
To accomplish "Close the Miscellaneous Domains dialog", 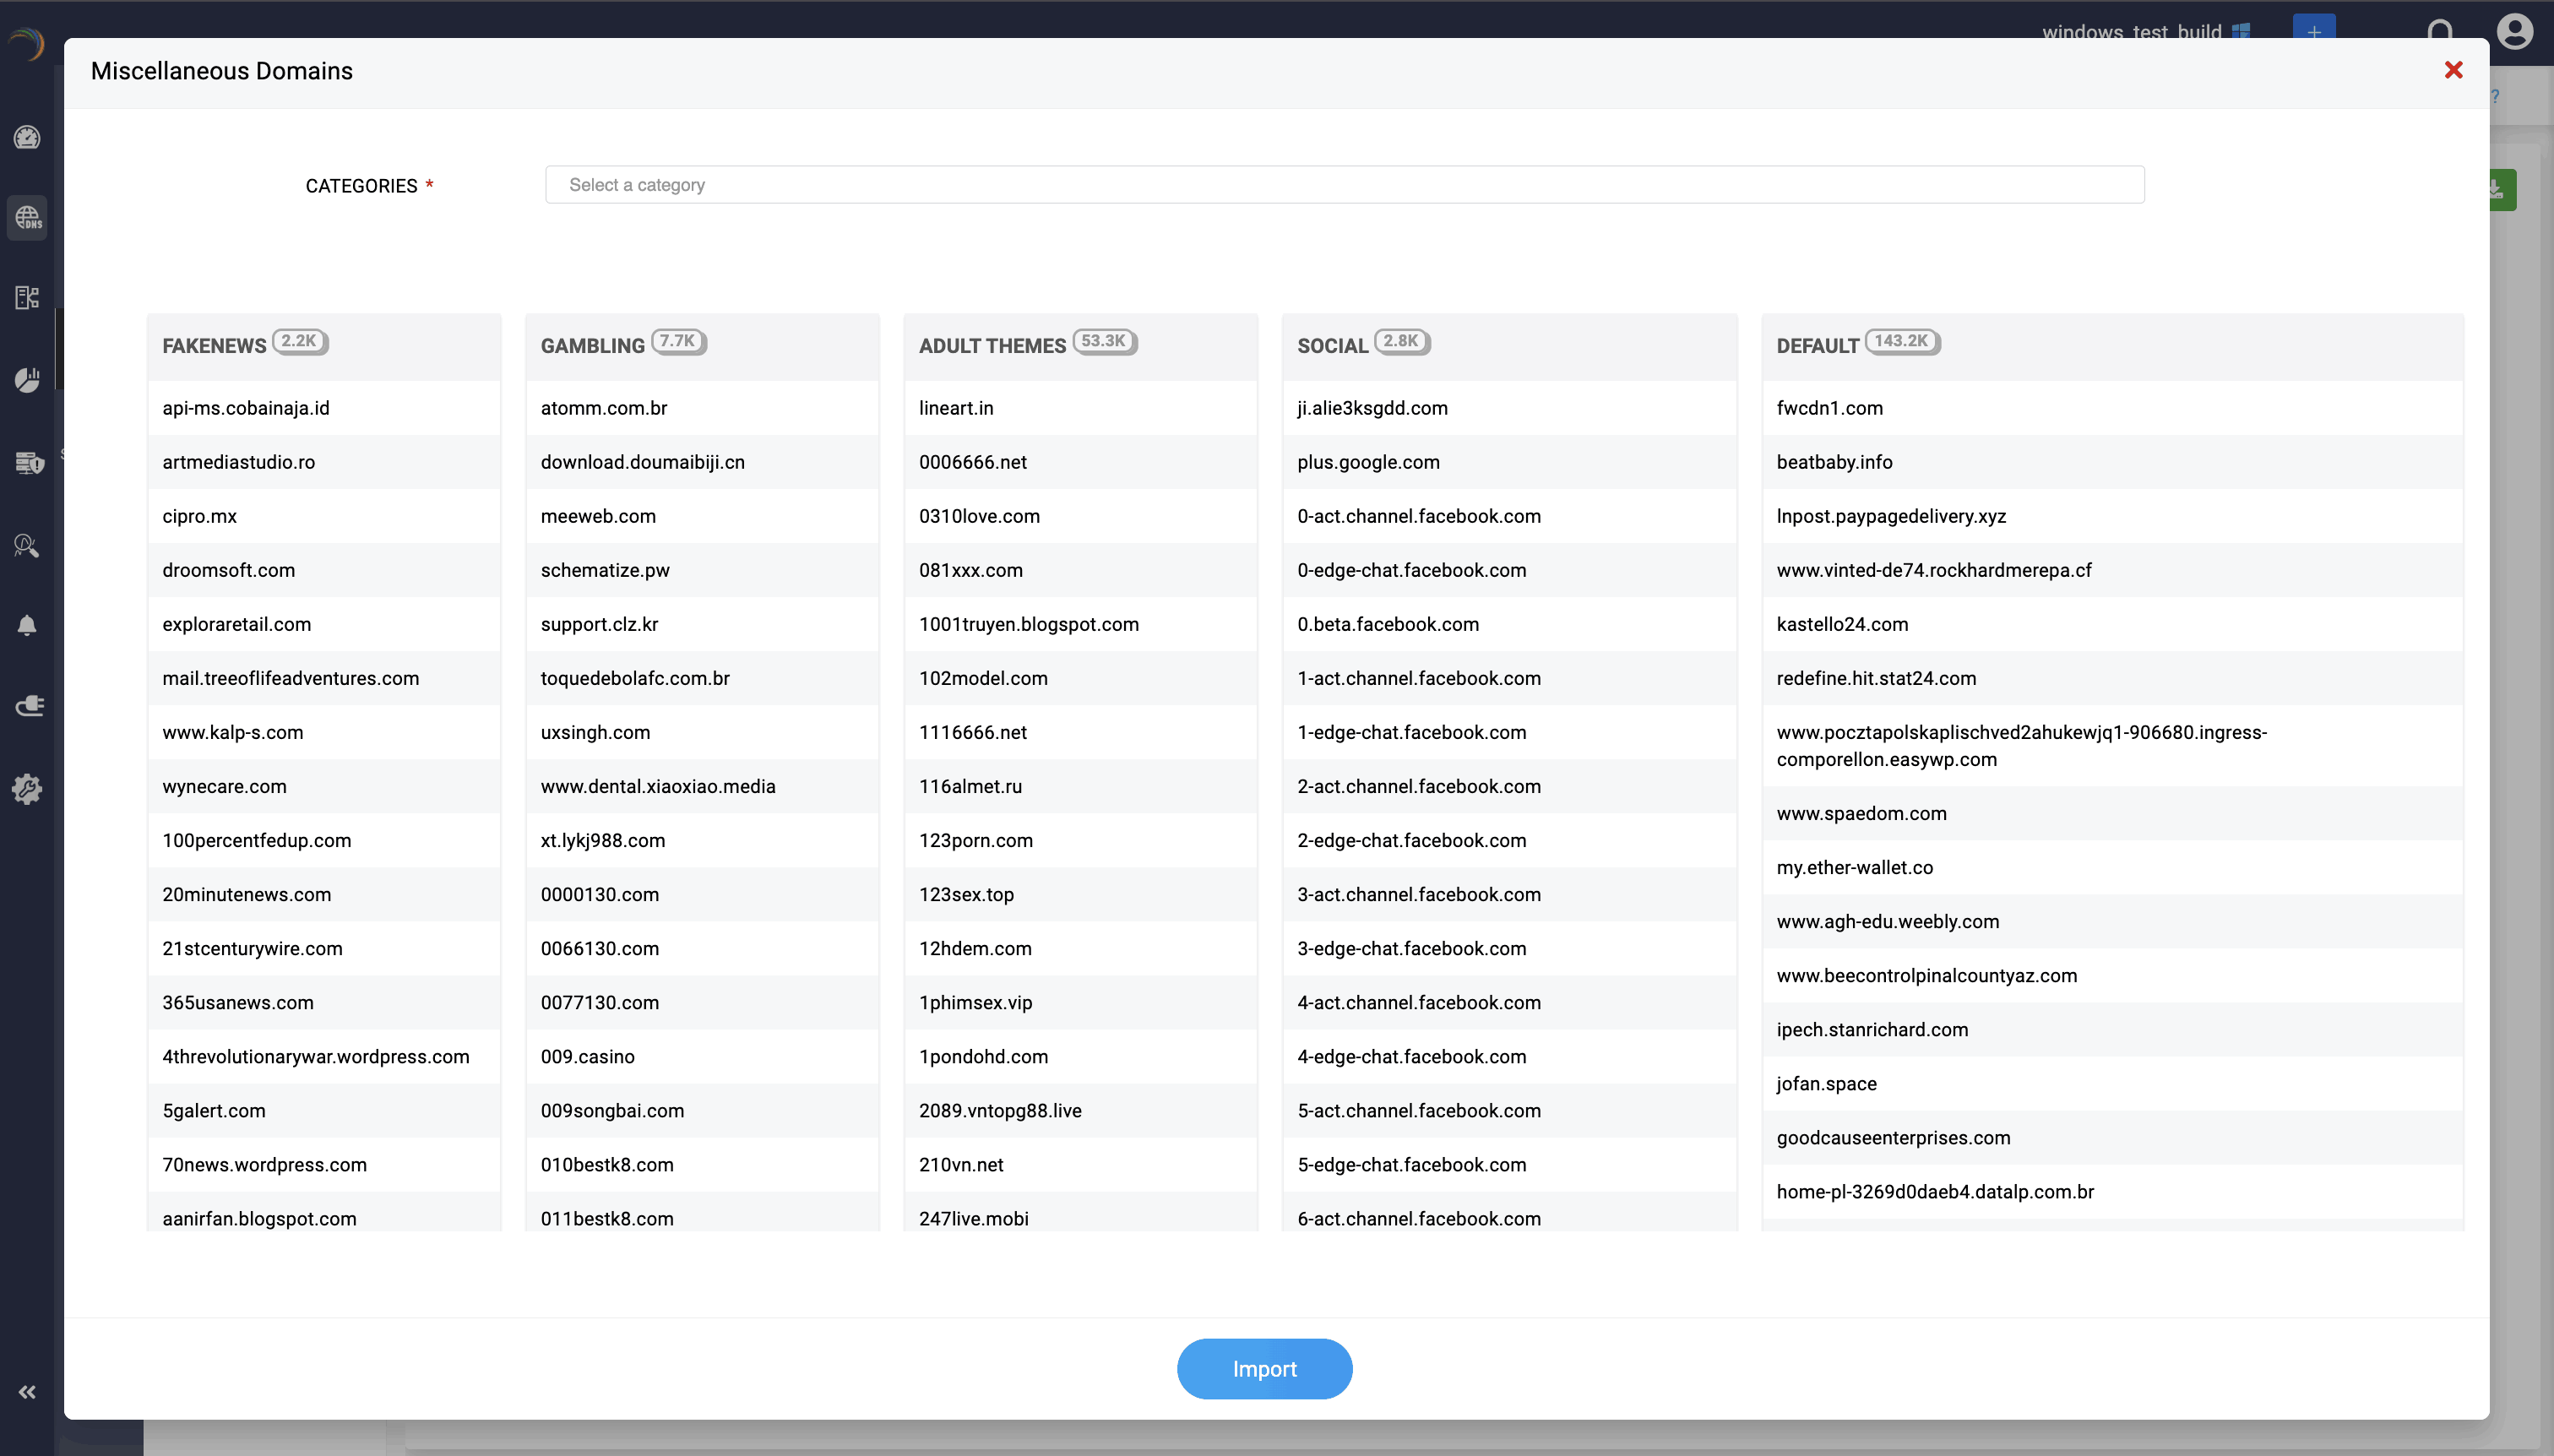I will [2453, 70].
